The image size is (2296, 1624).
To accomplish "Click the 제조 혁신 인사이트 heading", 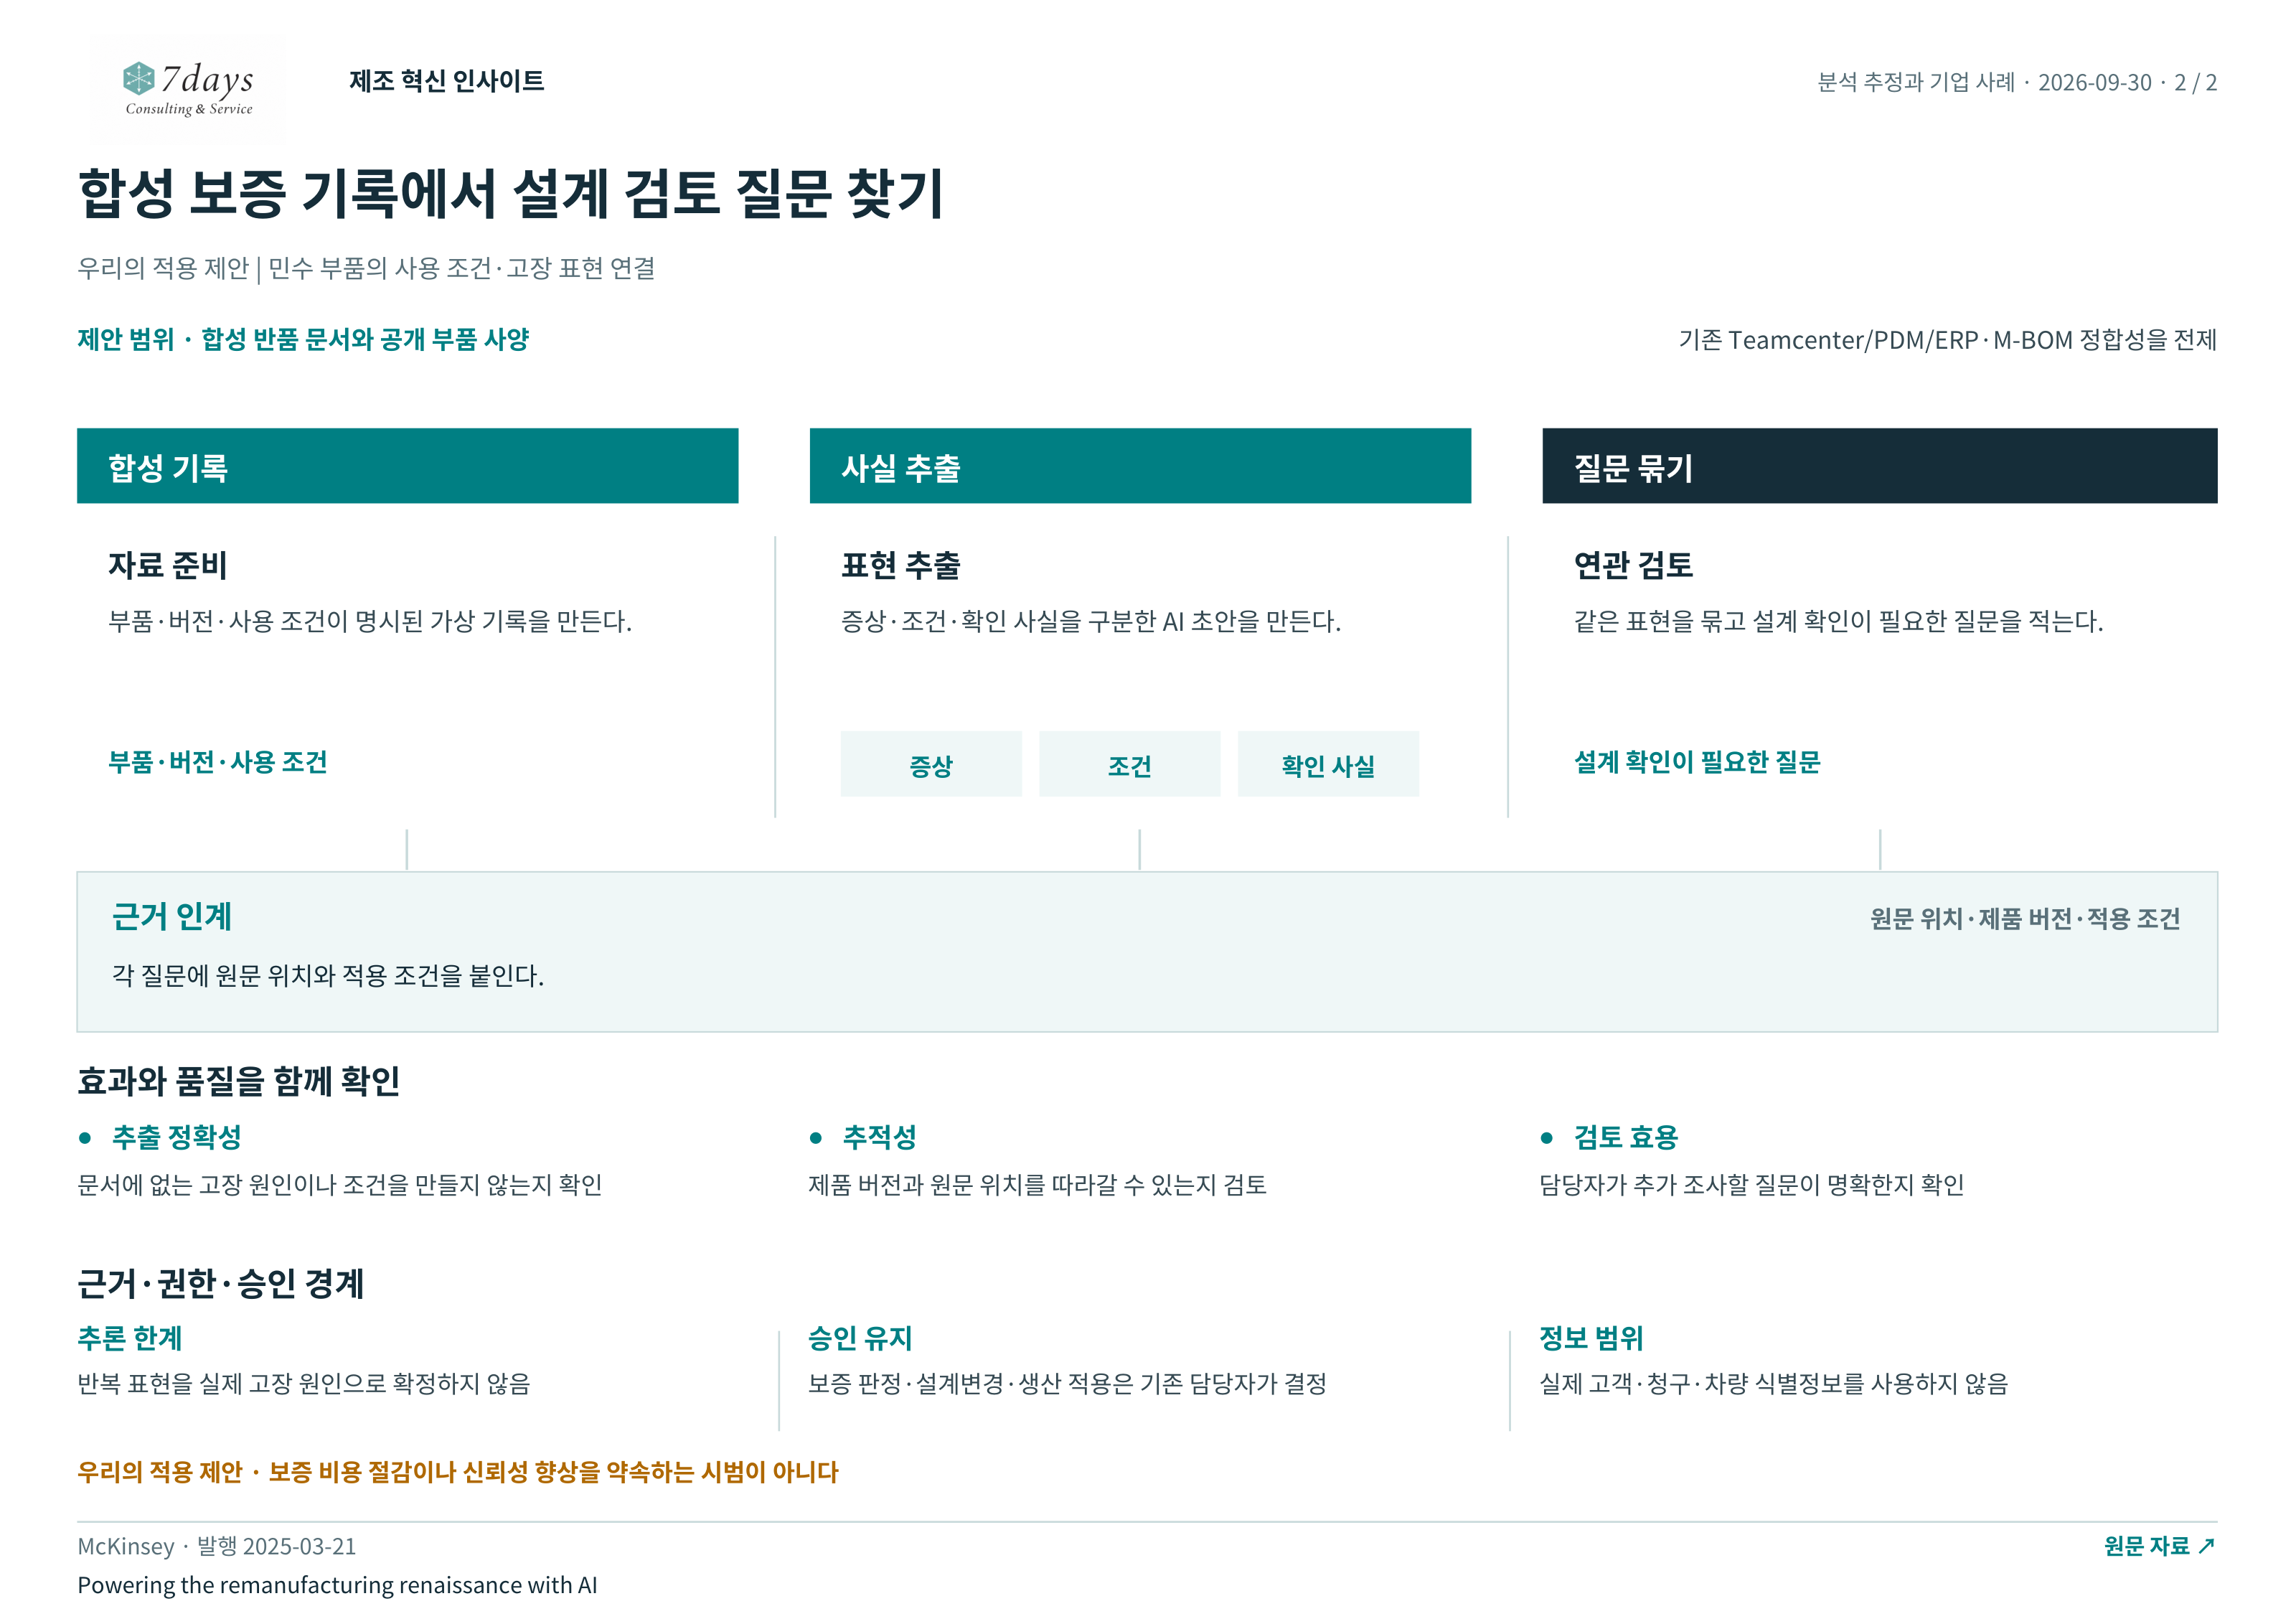I will pyautogui.click(x=446, y=81).
